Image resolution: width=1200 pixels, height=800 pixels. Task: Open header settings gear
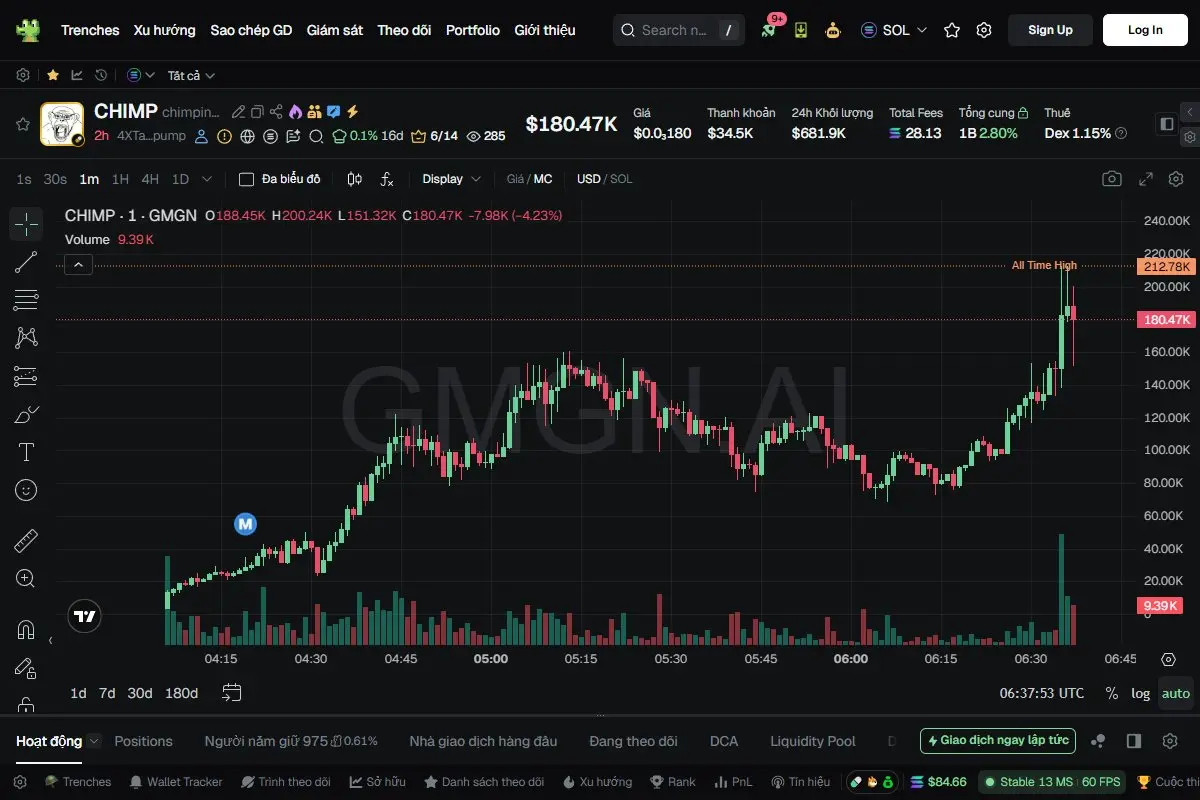pyautogui.click(x=984, y=30)
